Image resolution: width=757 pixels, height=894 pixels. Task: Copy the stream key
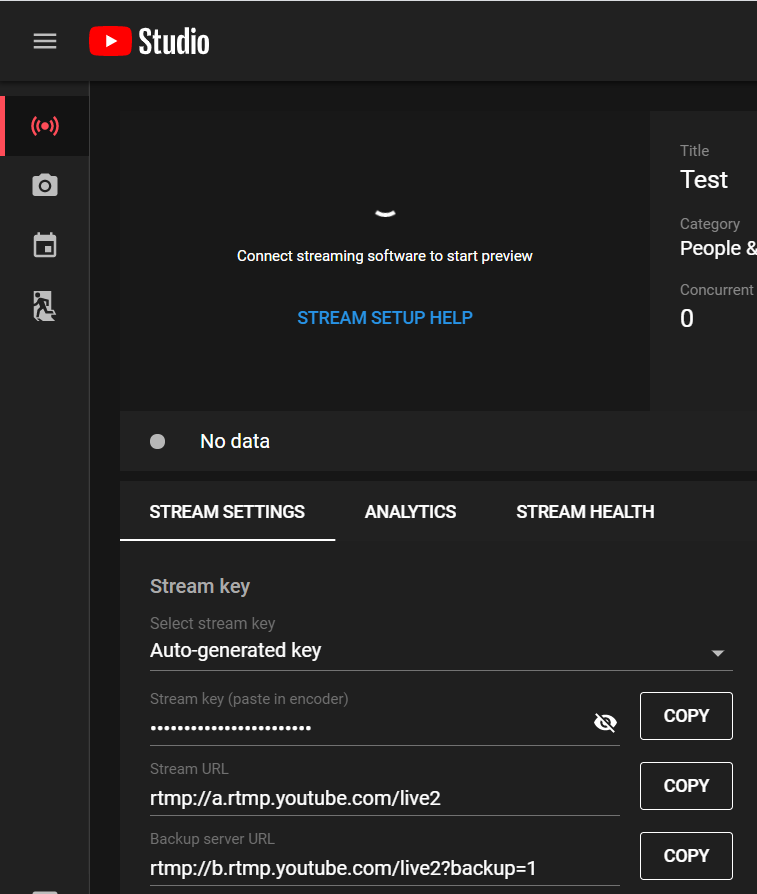pyautogui.click(x=686, y=716)
